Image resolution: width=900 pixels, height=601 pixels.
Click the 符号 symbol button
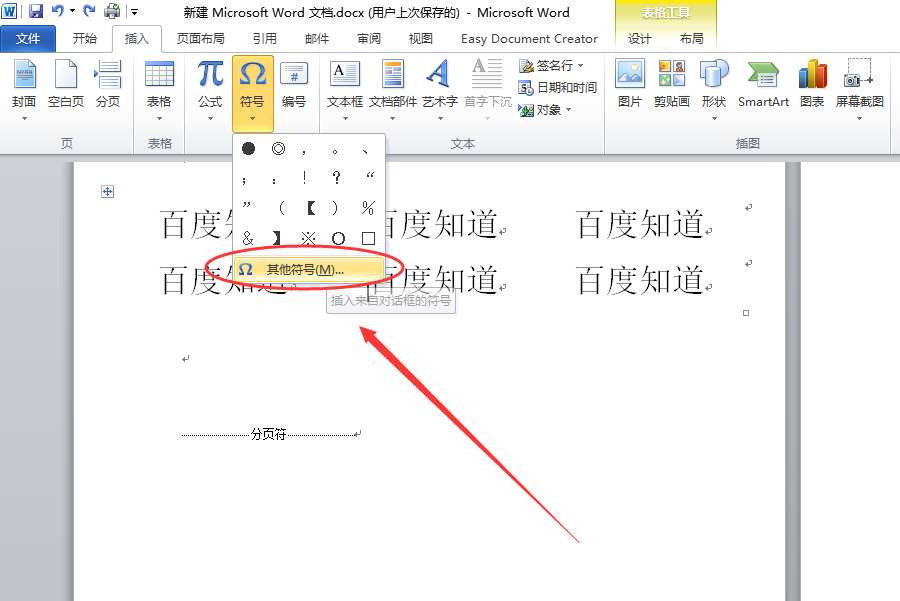[x=253, y=94]
